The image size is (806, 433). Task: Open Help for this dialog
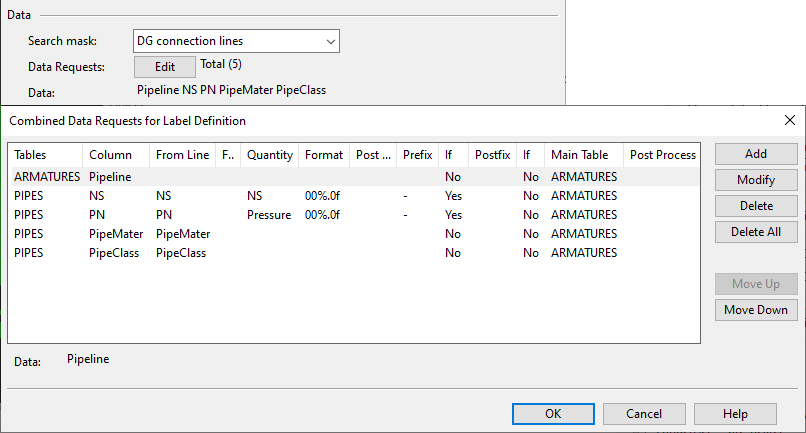click(x=735, y=414)
